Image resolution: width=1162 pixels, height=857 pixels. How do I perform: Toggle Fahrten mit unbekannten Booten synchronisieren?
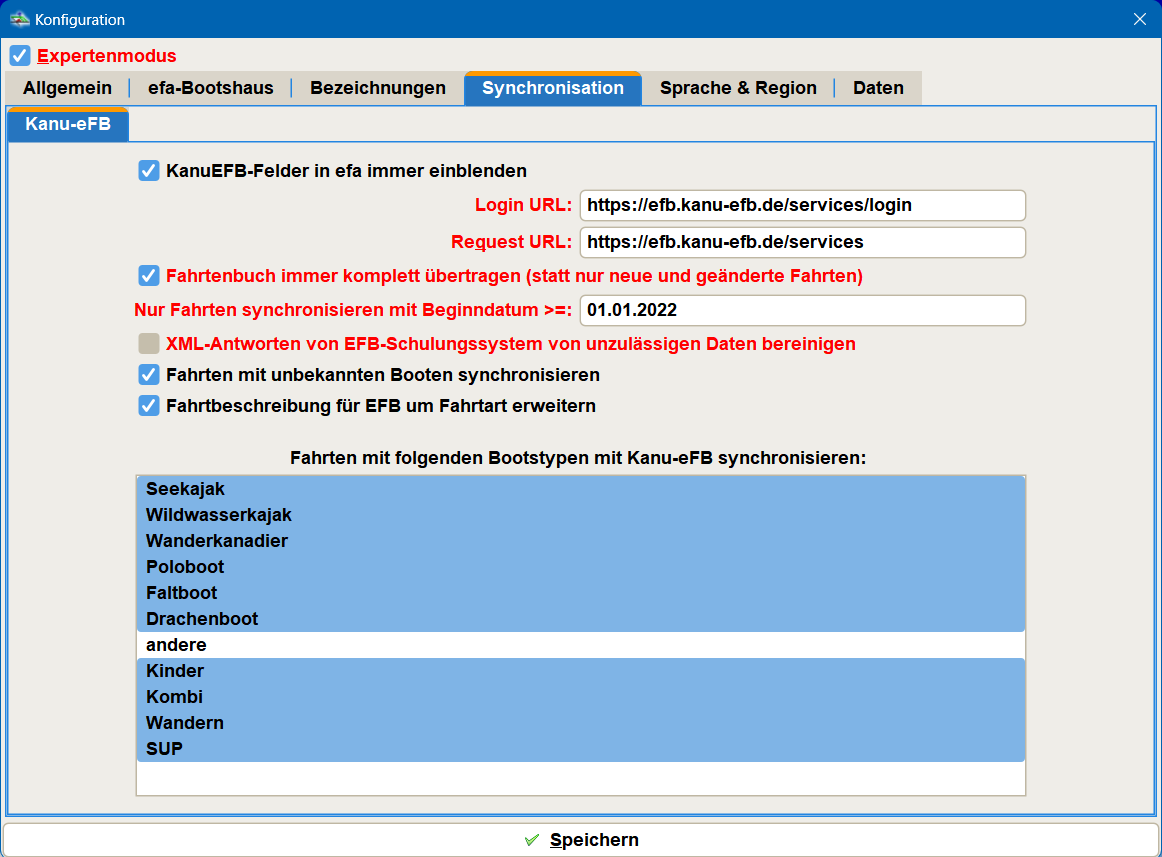149,375
